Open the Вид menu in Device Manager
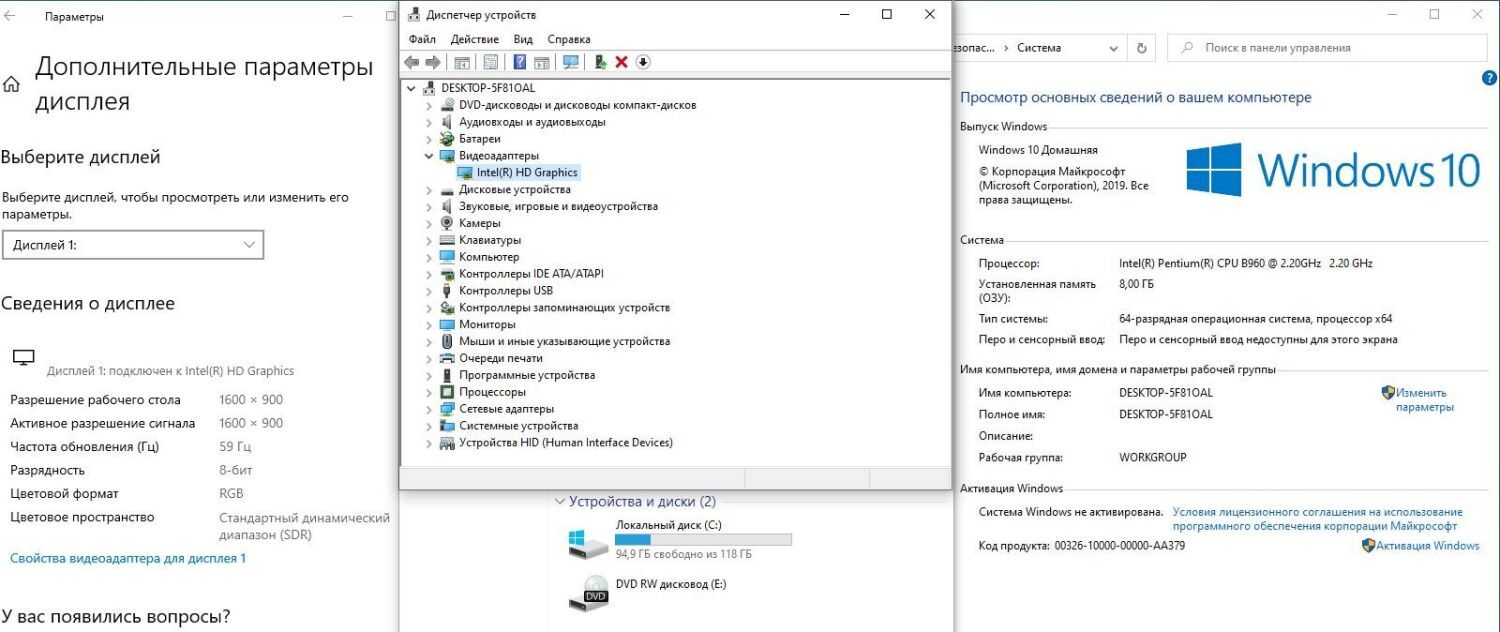The width and height of the screenshot is (1500, 632). pos(523,39)
